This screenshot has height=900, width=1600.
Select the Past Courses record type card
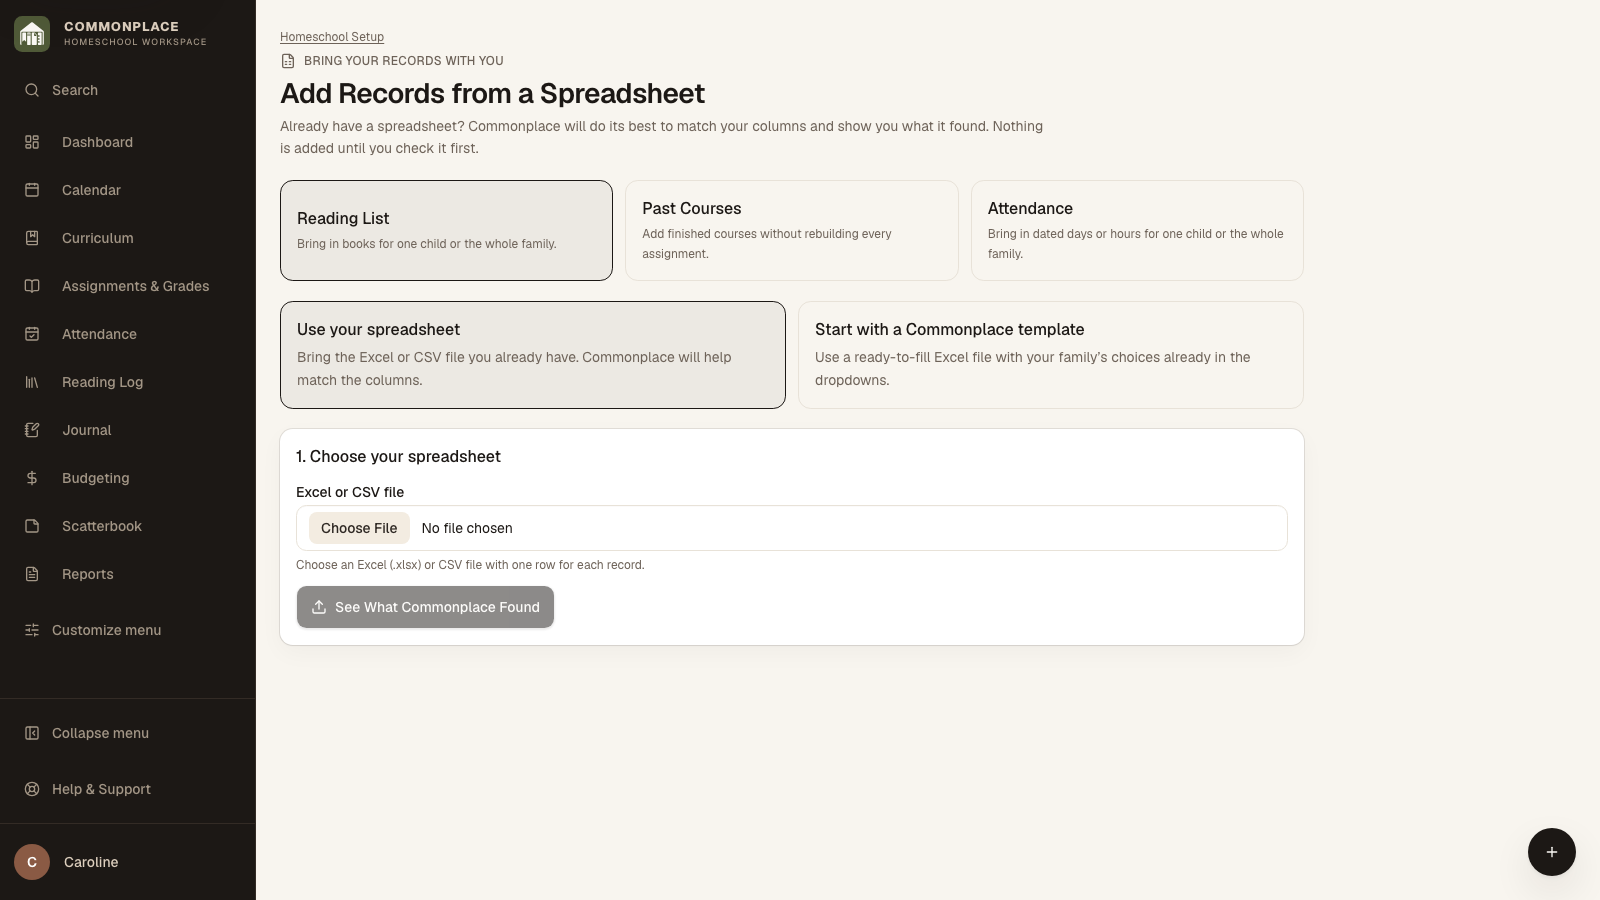(x=792, y=230)
